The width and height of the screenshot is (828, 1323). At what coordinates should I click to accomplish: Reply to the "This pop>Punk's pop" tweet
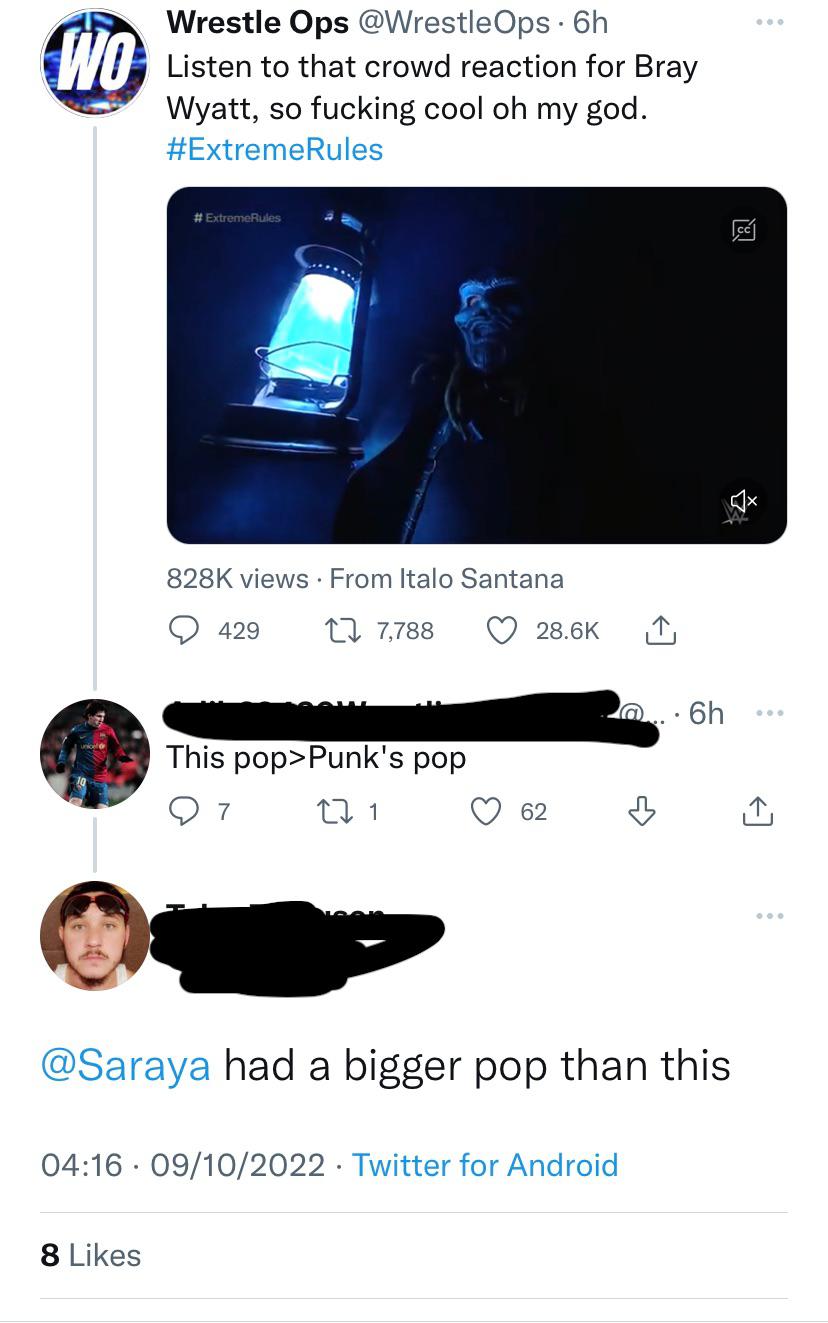183,811
